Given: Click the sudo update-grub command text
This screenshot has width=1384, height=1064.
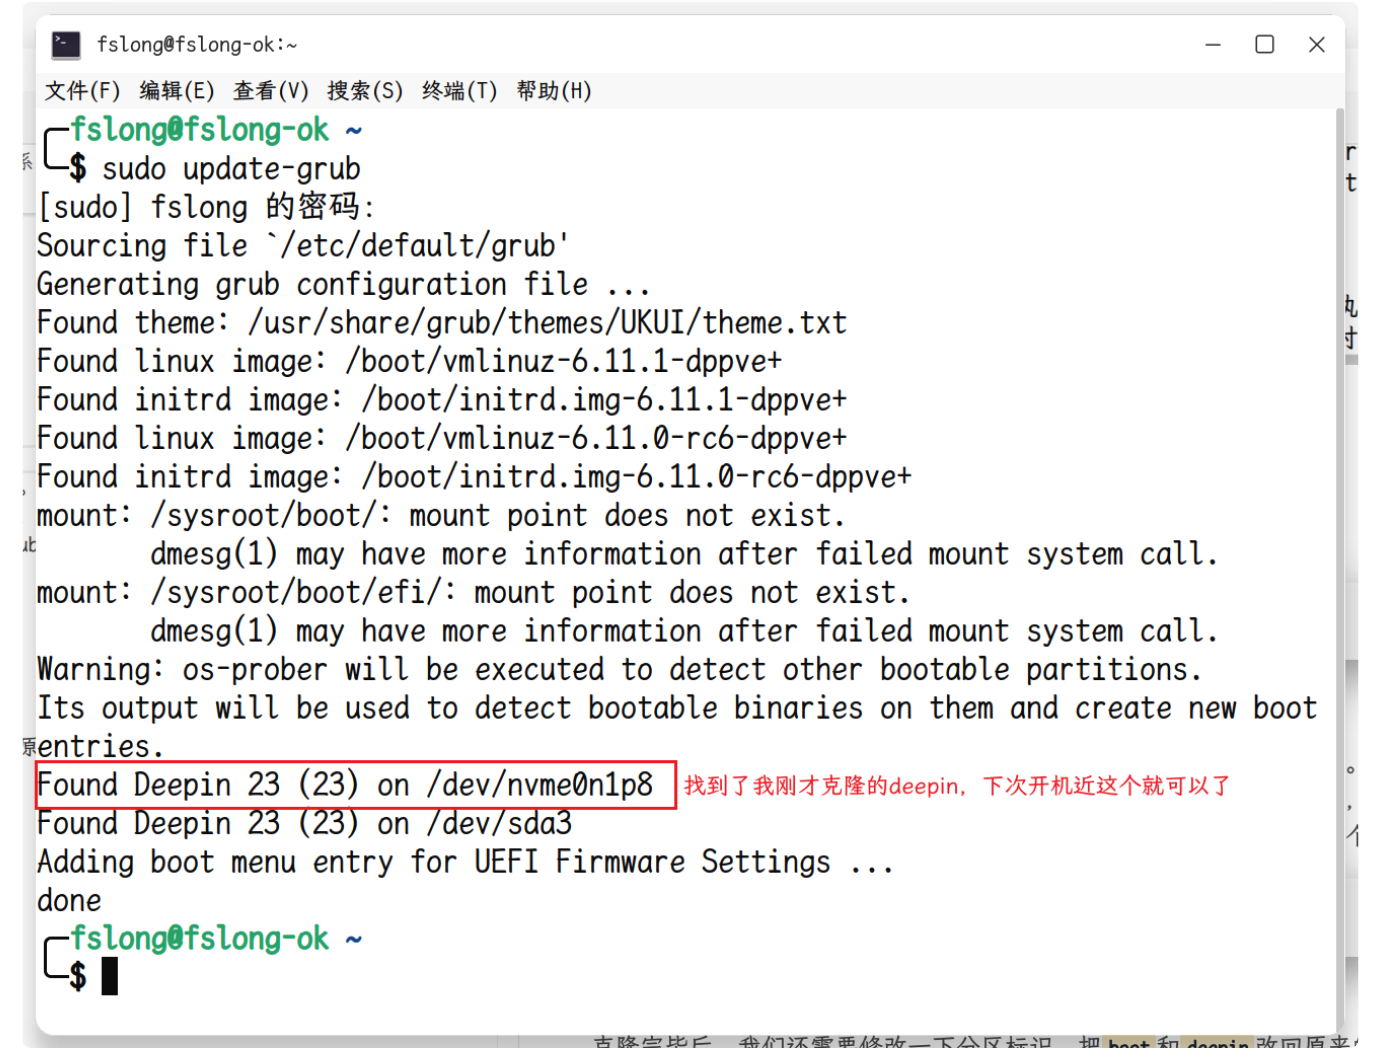Looking at the screenshot, I should [231, 169].
